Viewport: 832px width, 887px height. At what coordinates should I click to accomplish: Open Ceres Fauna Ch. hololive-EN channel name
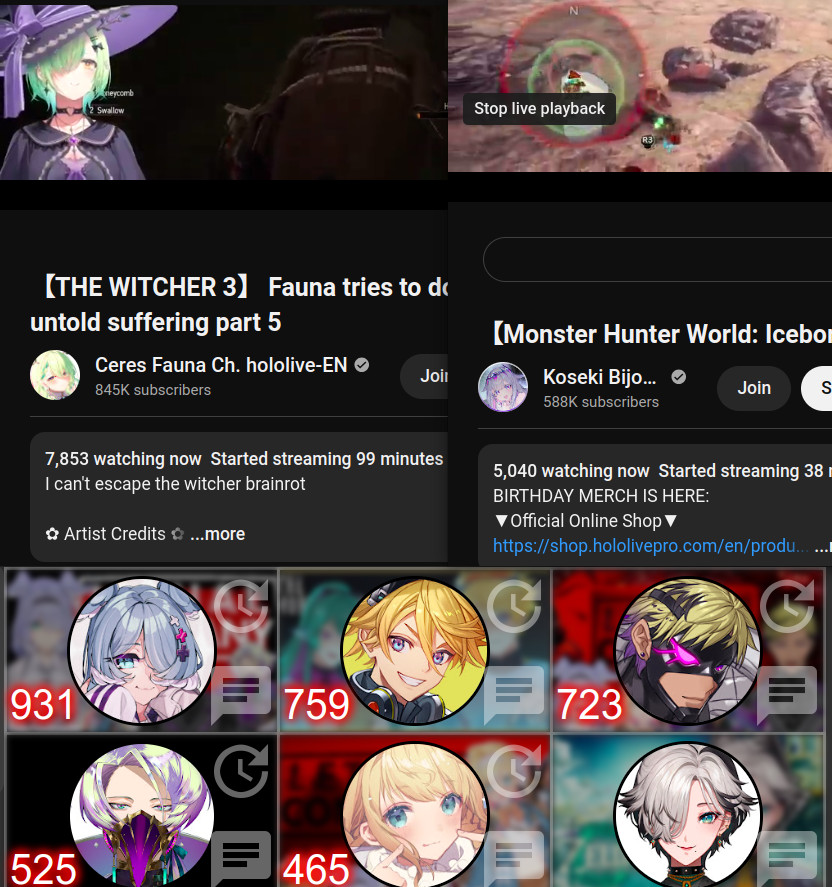click(x=221, y=365)
